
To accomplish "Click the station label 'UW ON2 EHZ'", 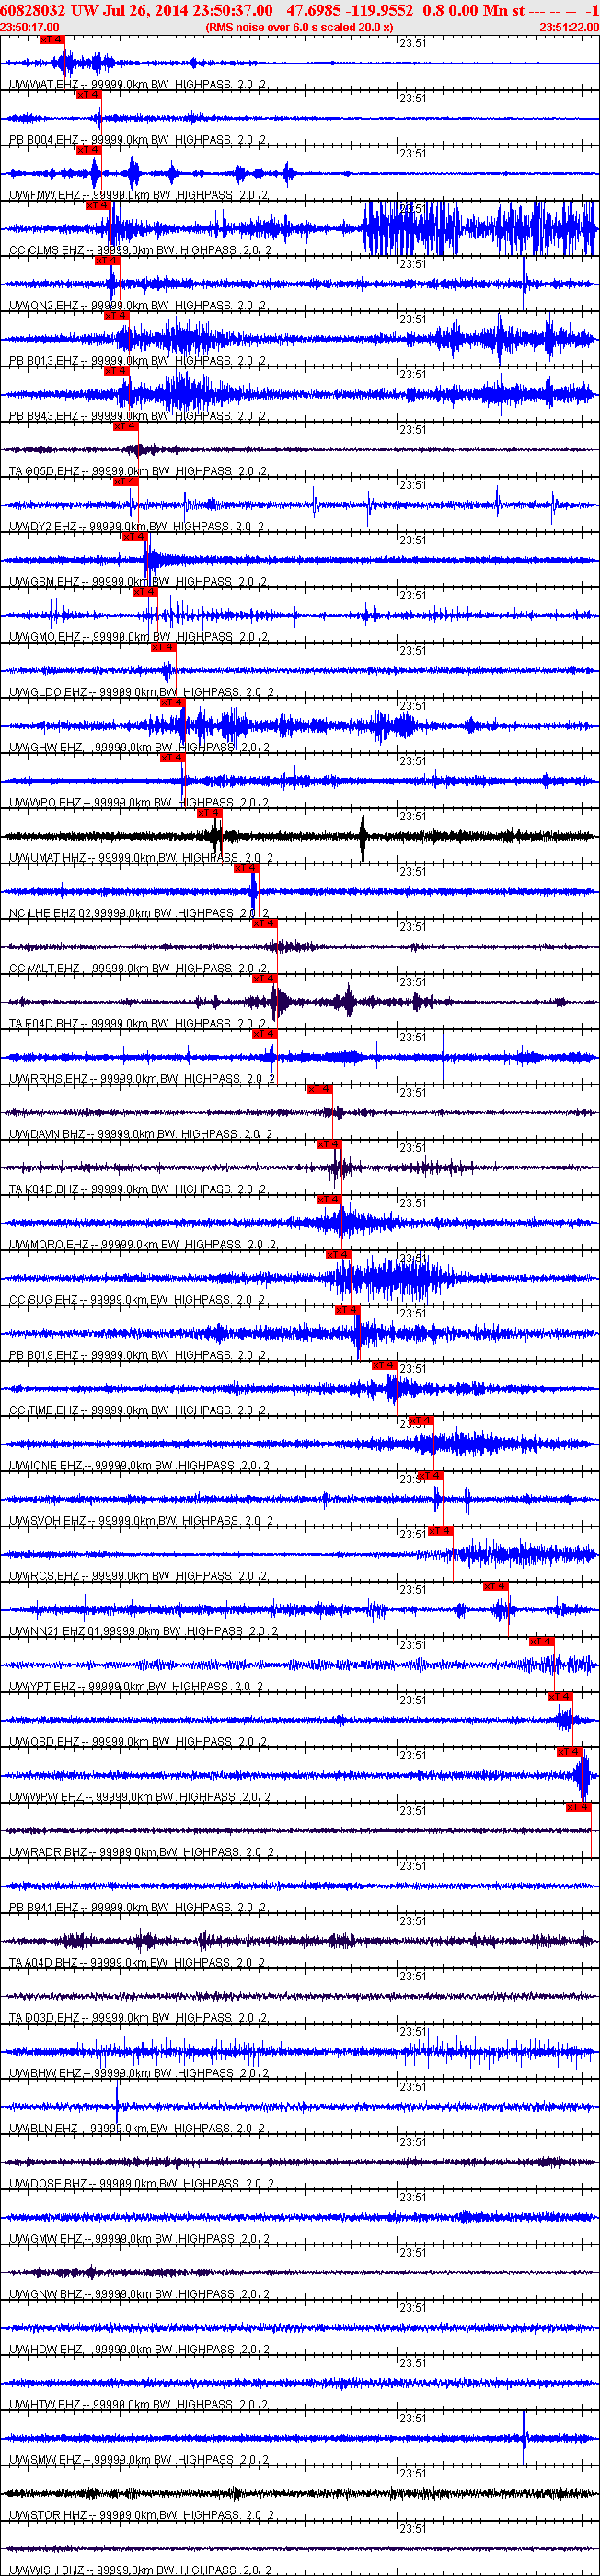I will pyautogui.click(x=43, y=306).
